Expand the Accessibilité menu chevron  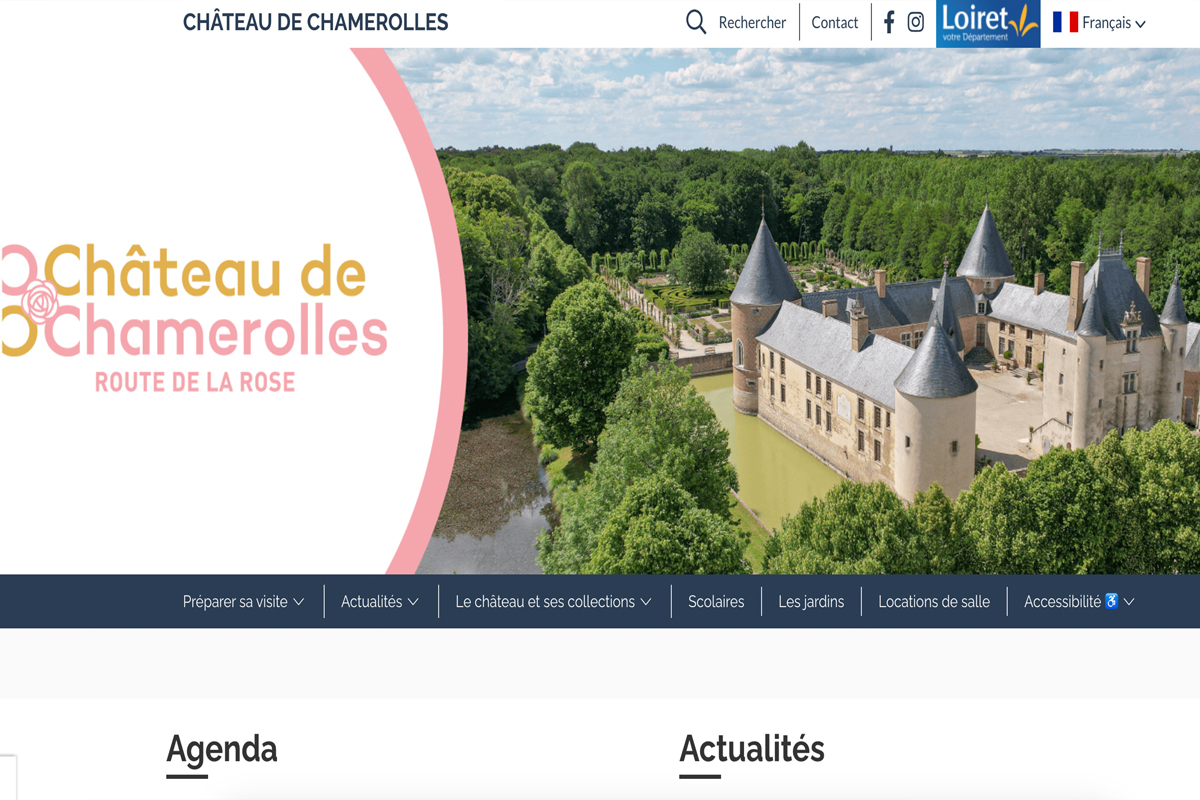(x=1129, y=602)
